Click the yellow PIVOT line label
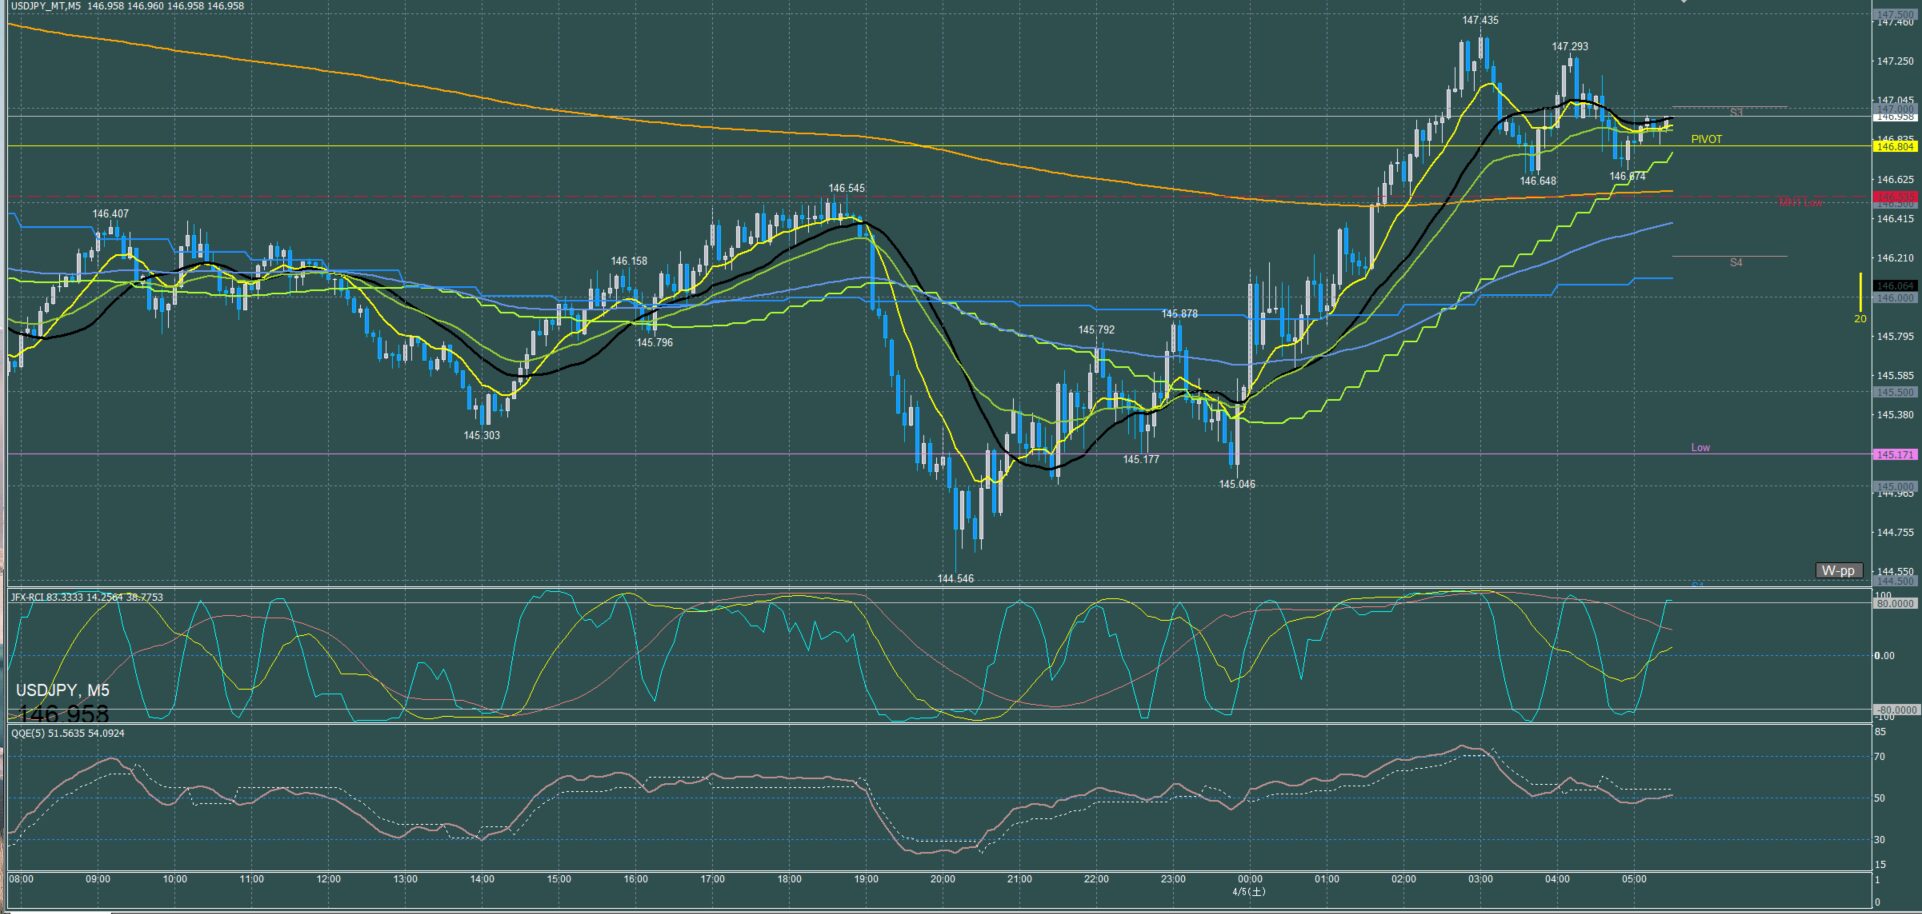Screen dimensions: 1922x914 (1707, 139)
